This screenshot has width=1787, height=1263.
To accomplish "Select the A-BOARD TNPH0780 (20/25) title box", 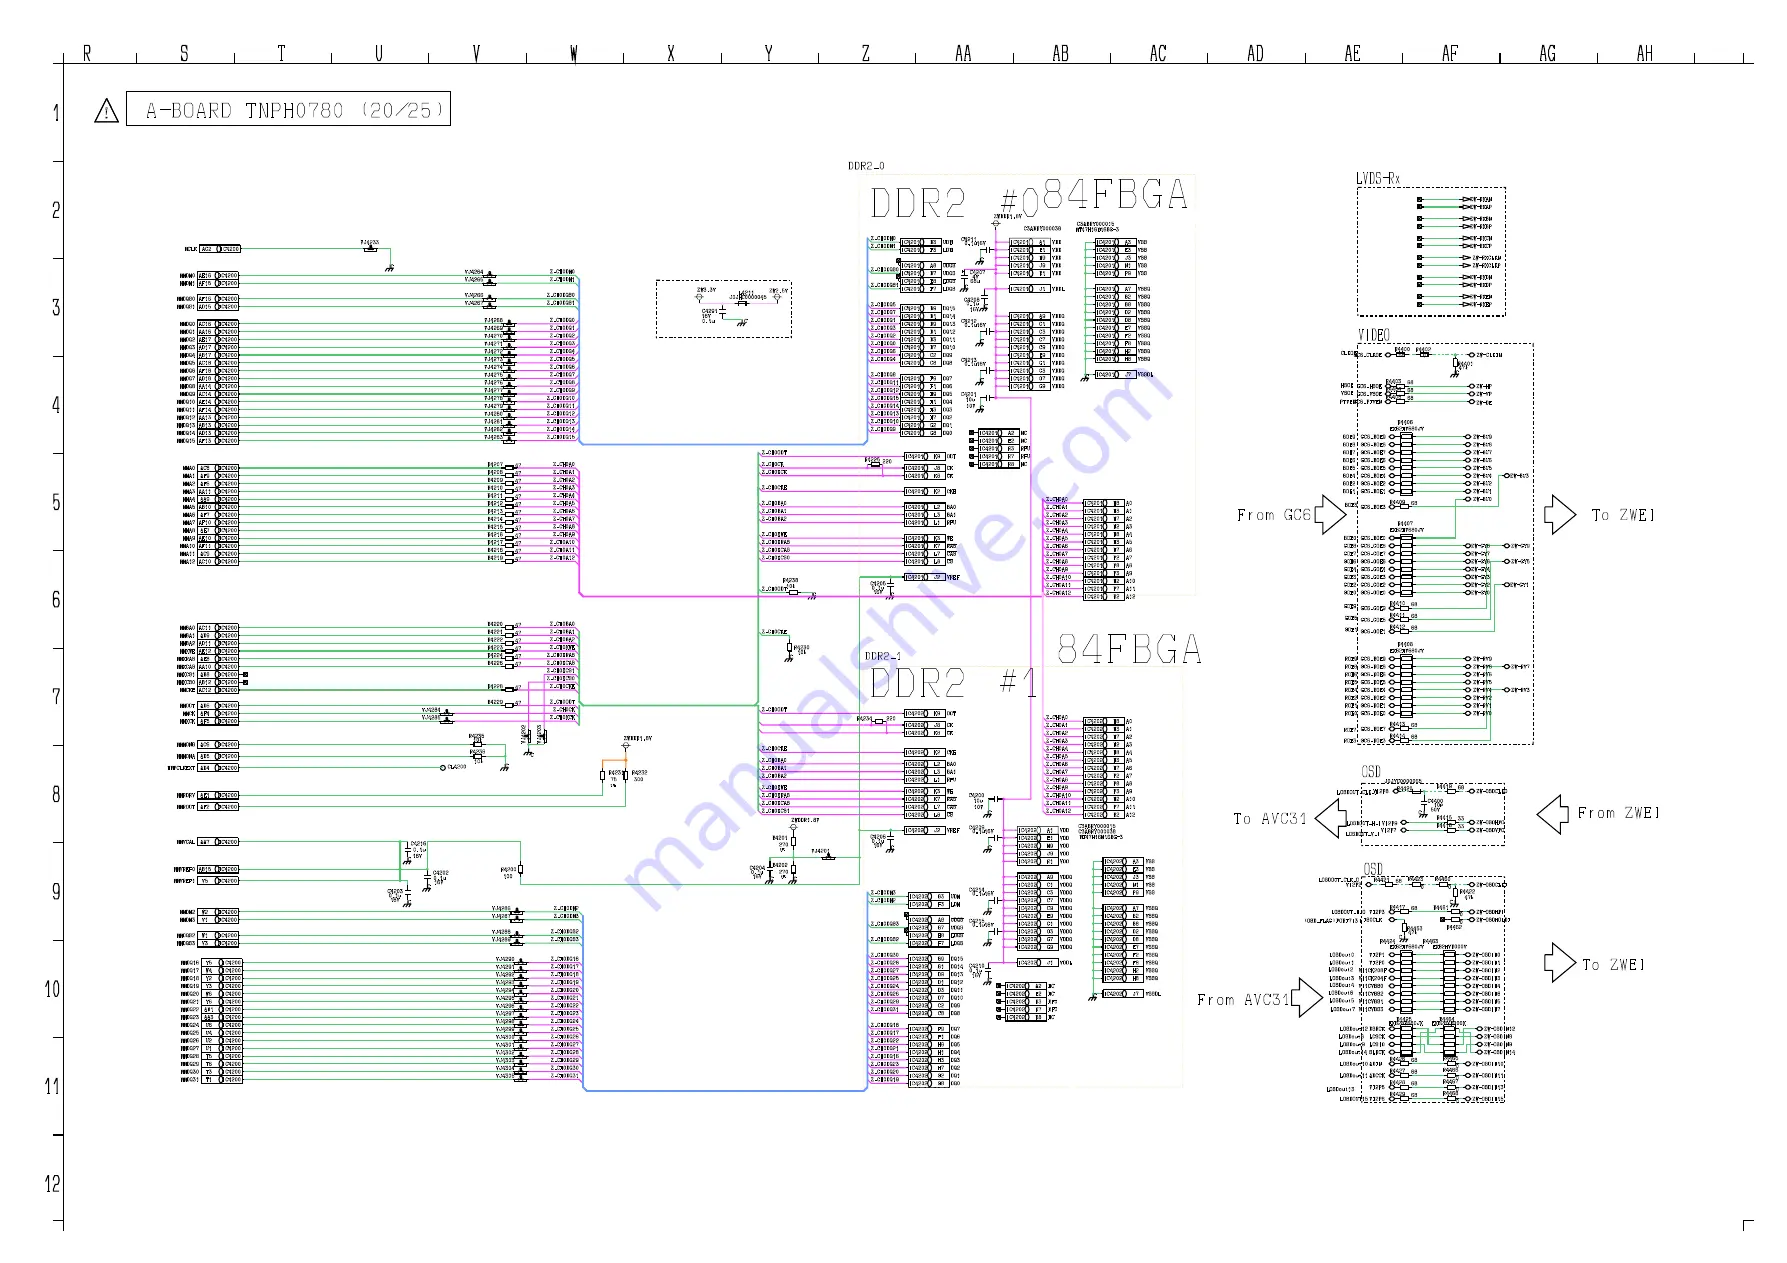I will (x=288, y=109).
